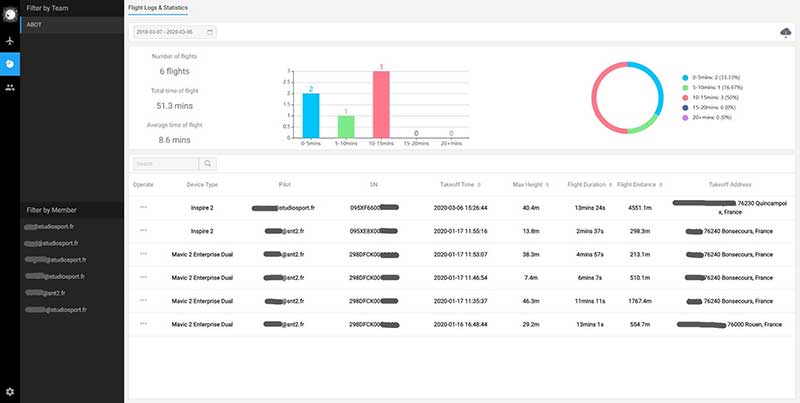This screenshot has width=800, height=403.
Task: Click the 13mins 1s duration cell
Action: (589, 324)
